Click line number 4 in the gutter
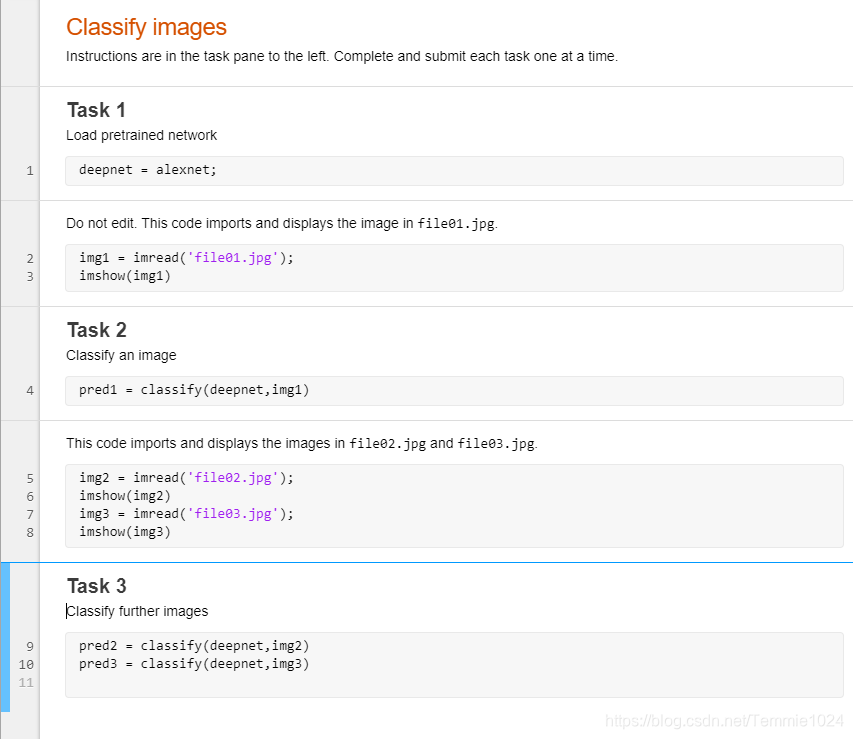This screenshot has height=739, width=853. (30, 391)
